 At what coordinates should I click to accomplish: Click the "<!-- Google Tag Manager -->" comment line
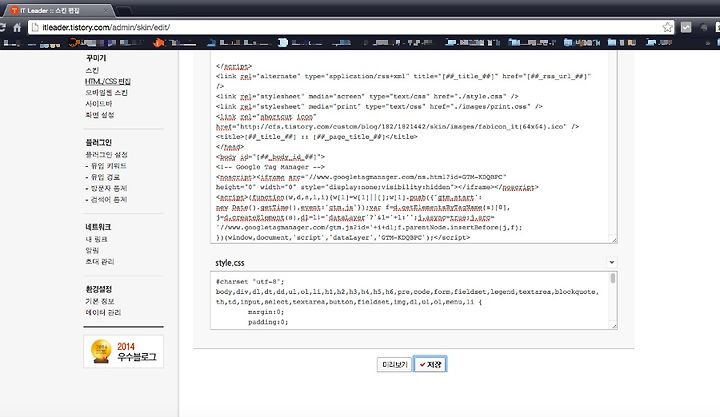[x=270, y=167]
